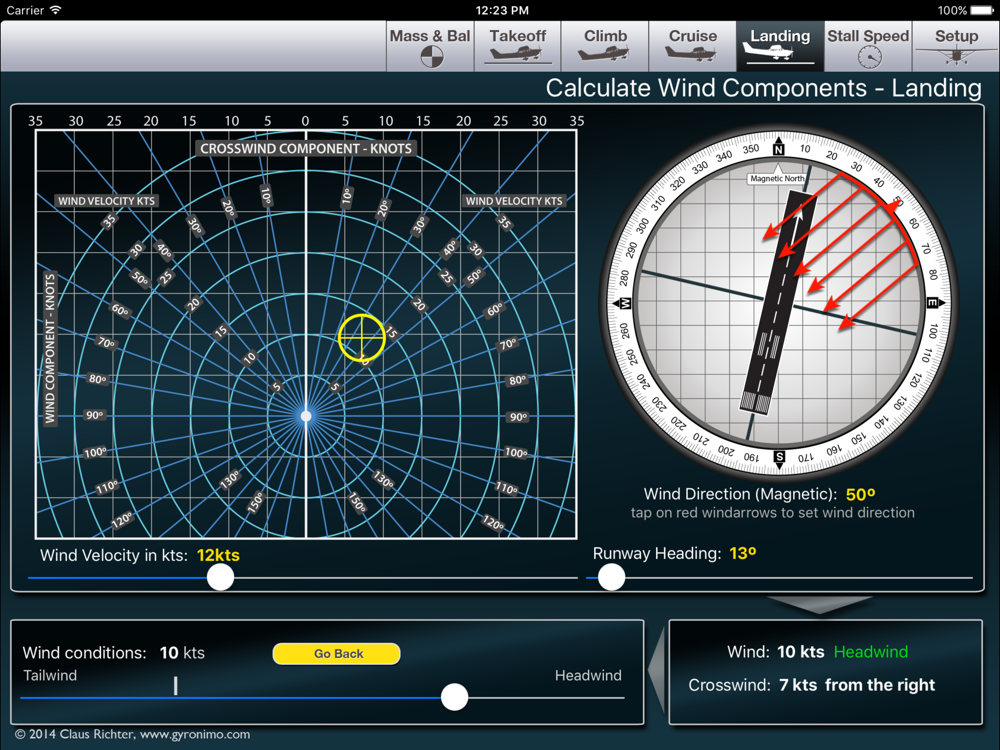Click the Tailwind label
This screenshot has height=750, width=1000.
coord(50,675)
